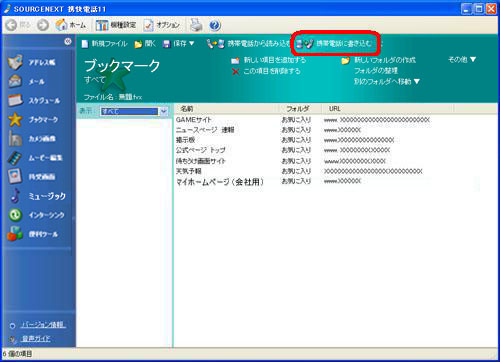Open アドレス帳 in the sidebar

[32, 62]
